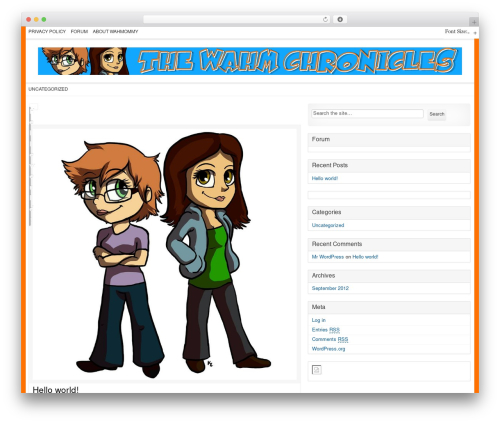Open the Entries RSS link
The image size is (500, 423).
pyautogui.click(x=326, y=330)
